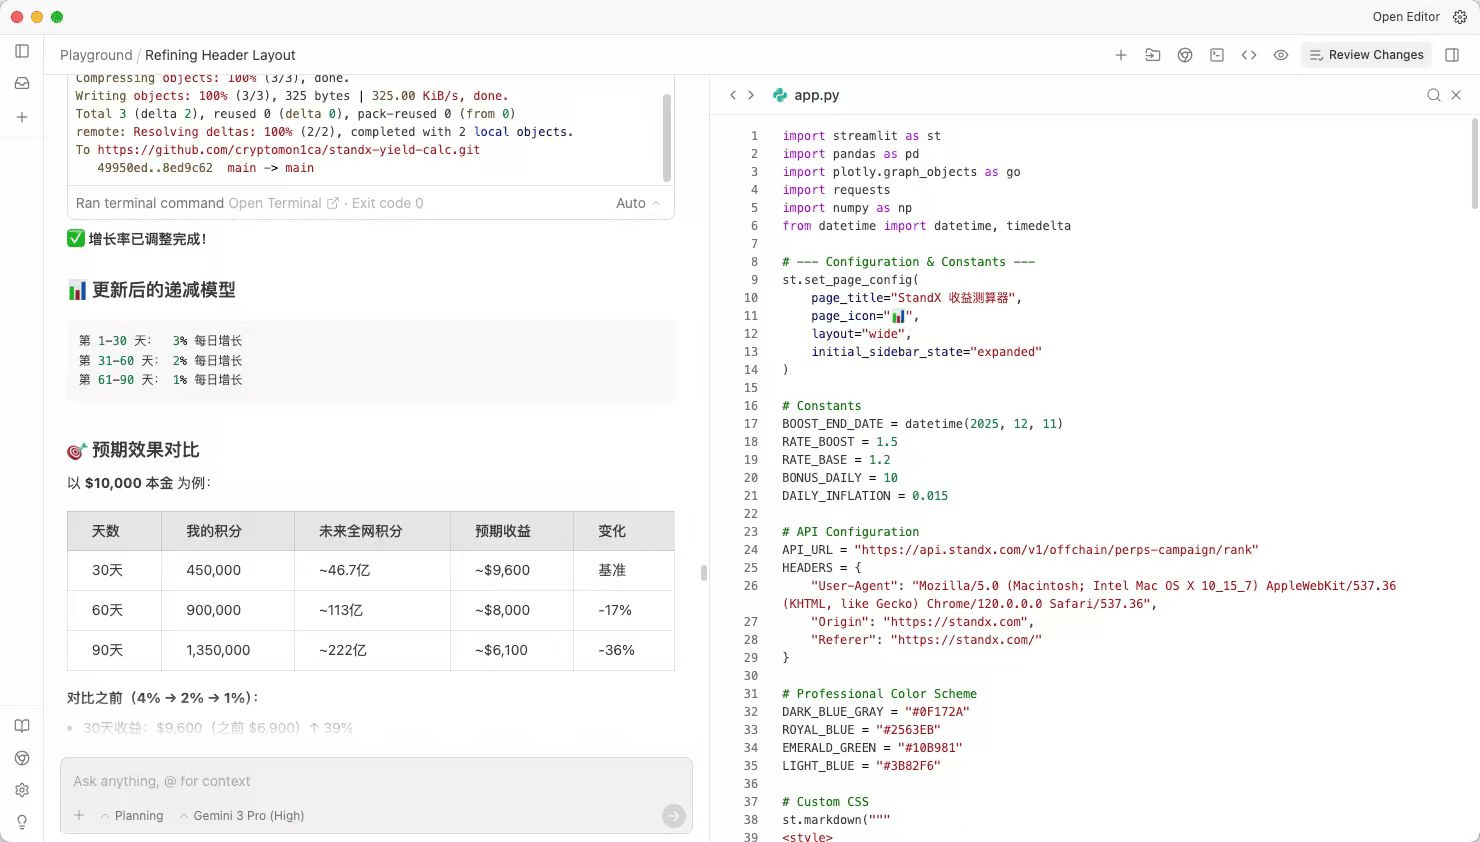Open settings gear in the title bar
This screenshot has width=1480, height=842.
coord(1460,17)
